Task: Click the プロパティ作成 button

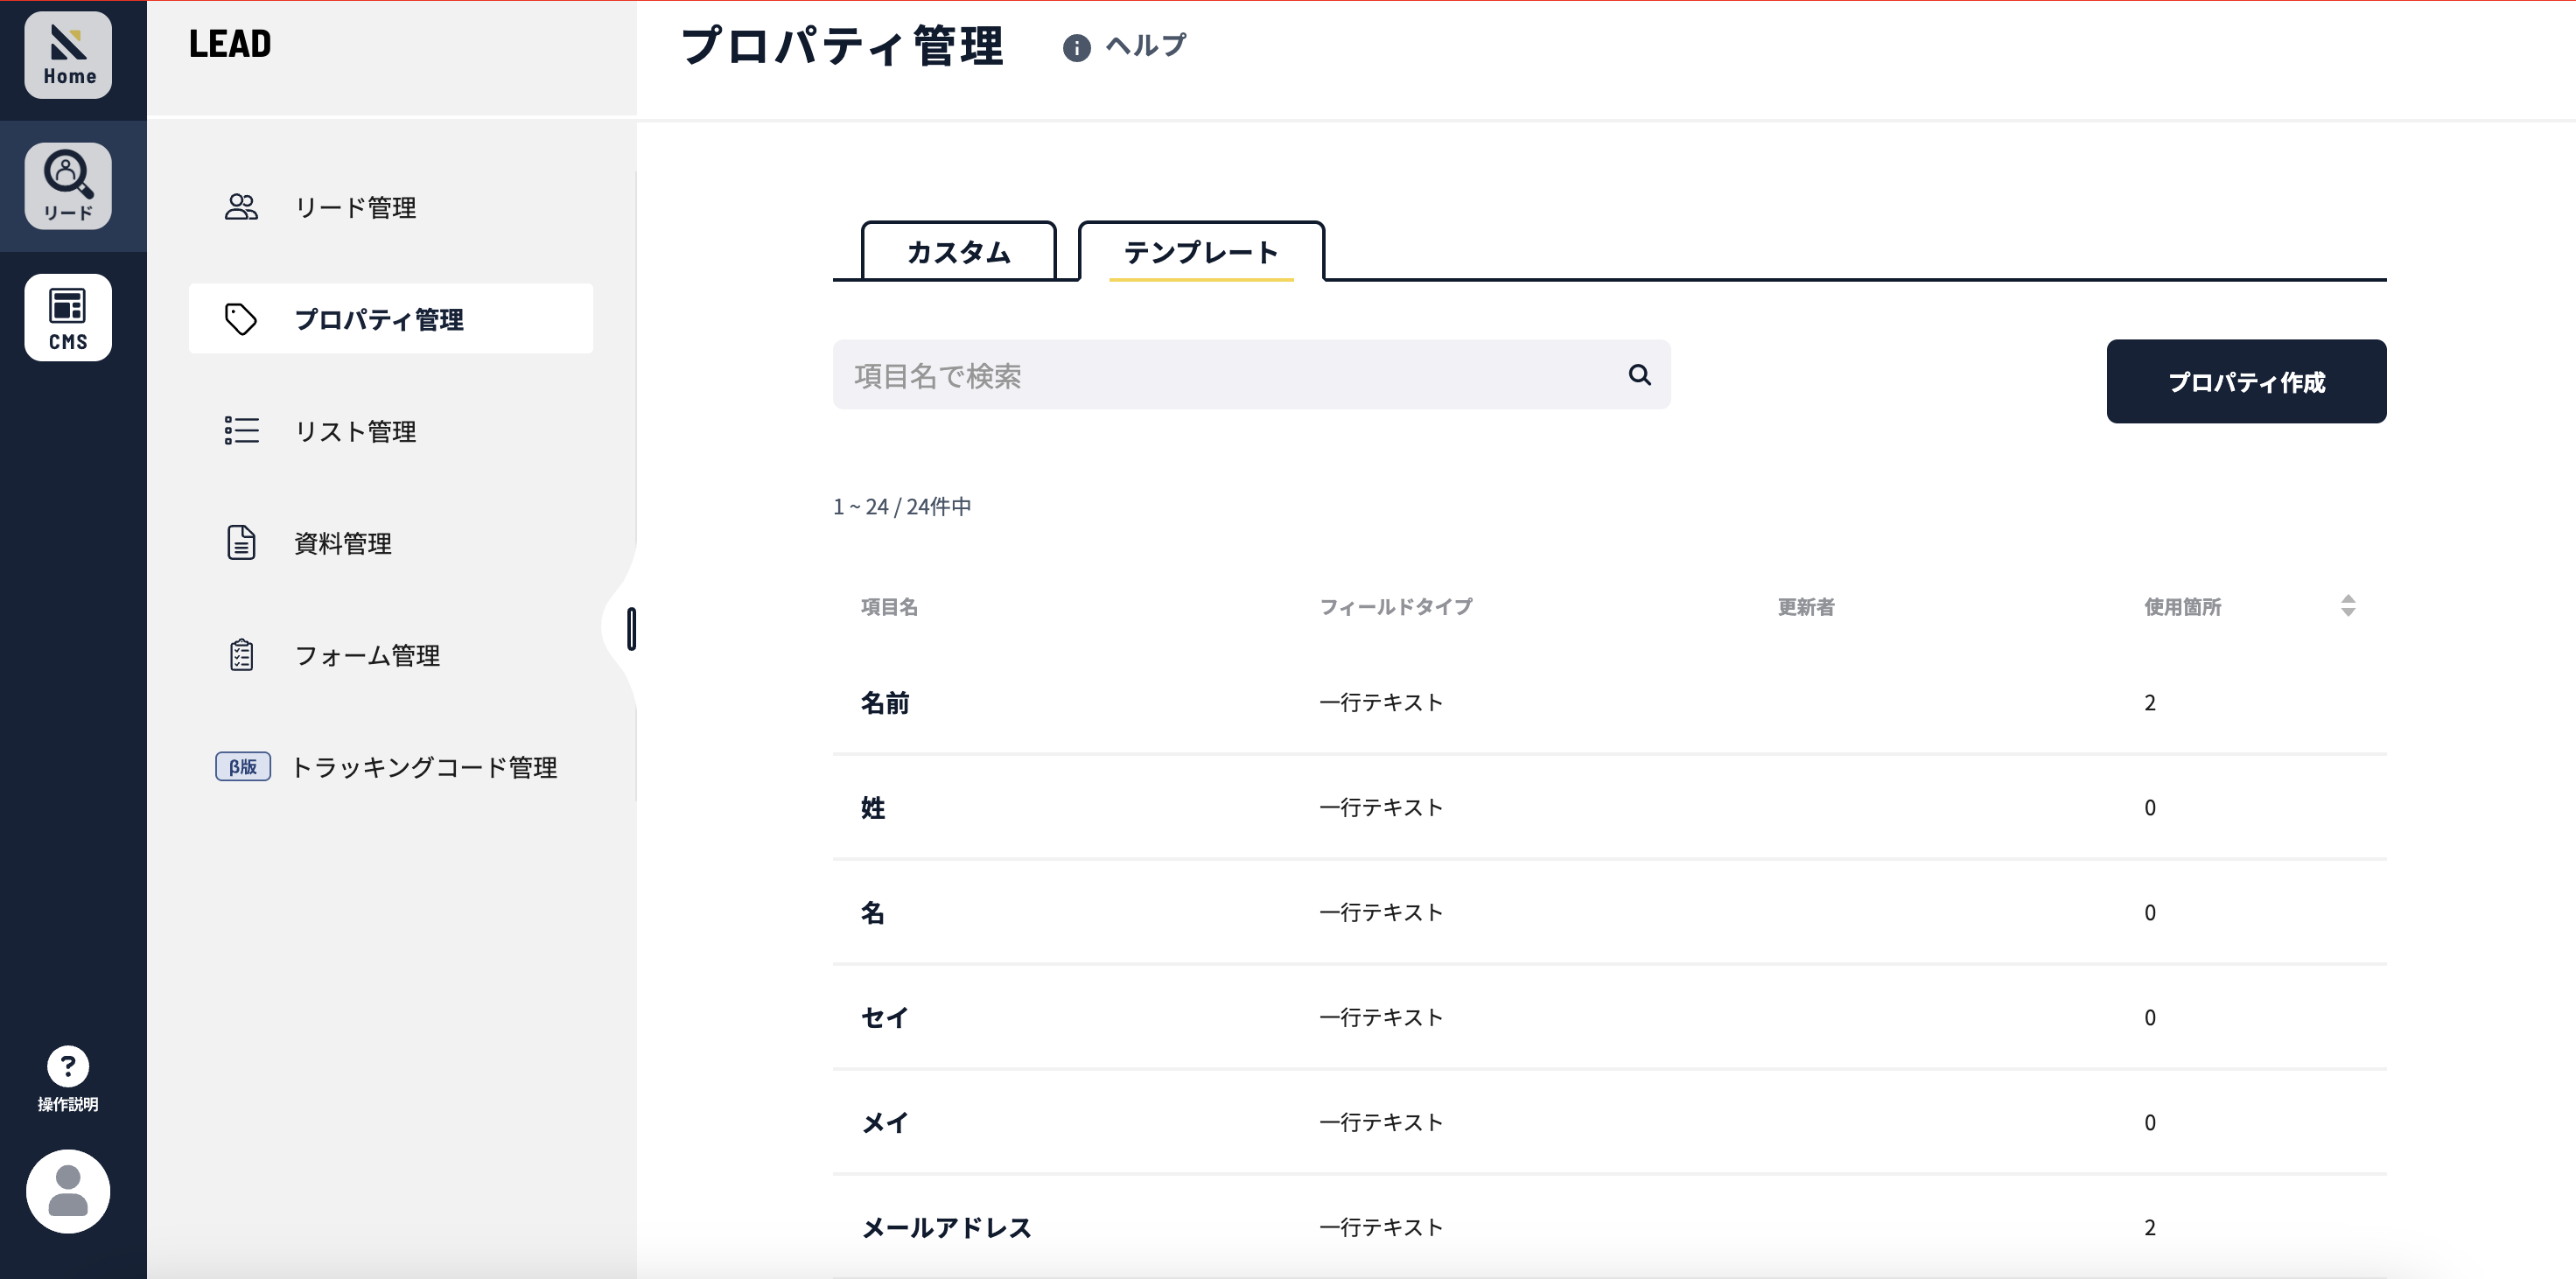Action: tap(2246, 381)
